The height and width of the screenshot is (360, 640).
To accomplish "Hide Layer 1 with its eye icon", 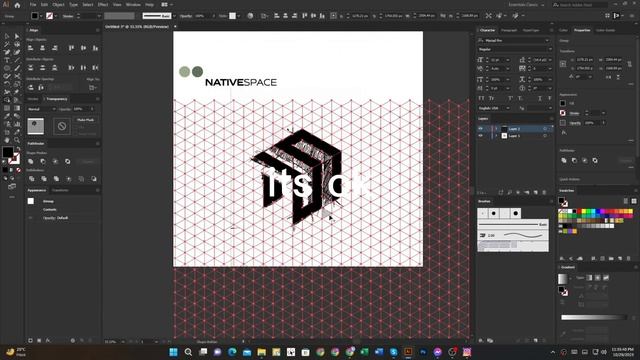I will click(480, 136).
